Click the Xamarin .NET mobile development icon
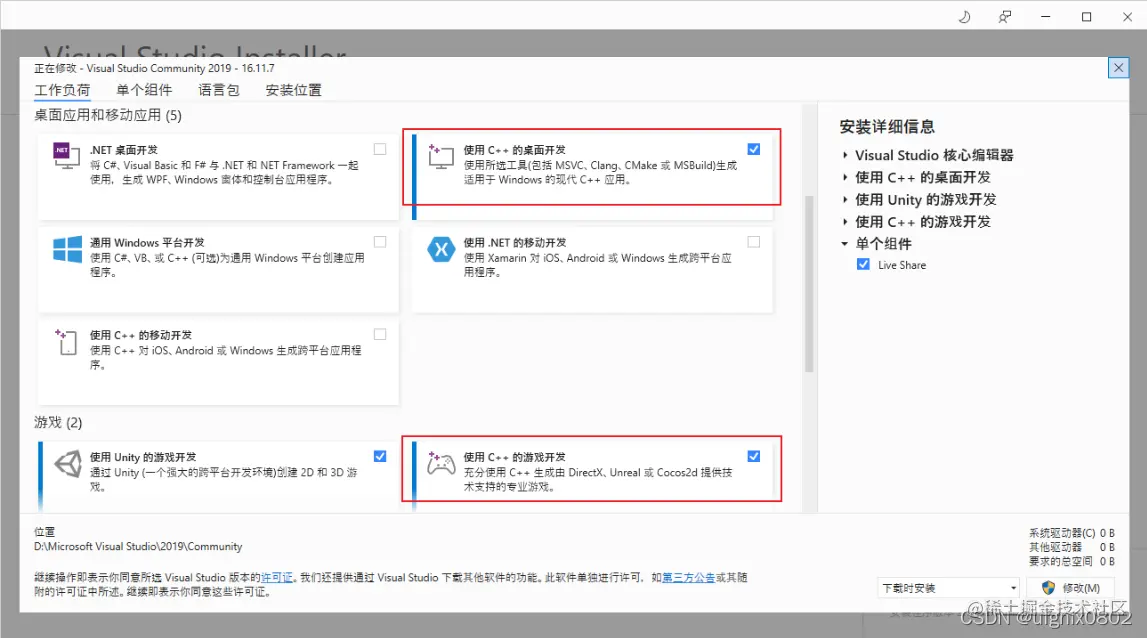1147x638 pixels. point(441,249)
